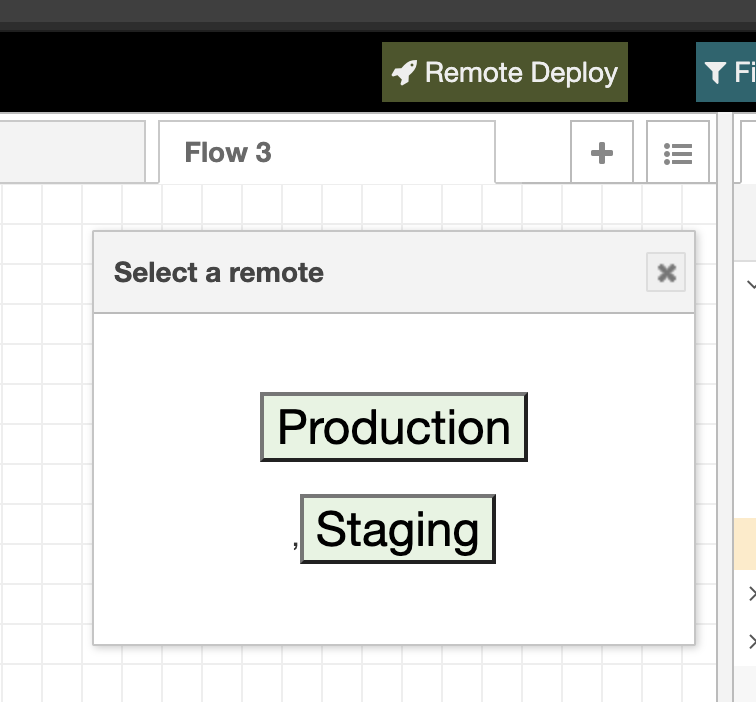
Task: Click the rocket icon in the header
Action: pyautogui.click(x=404, y=73)
